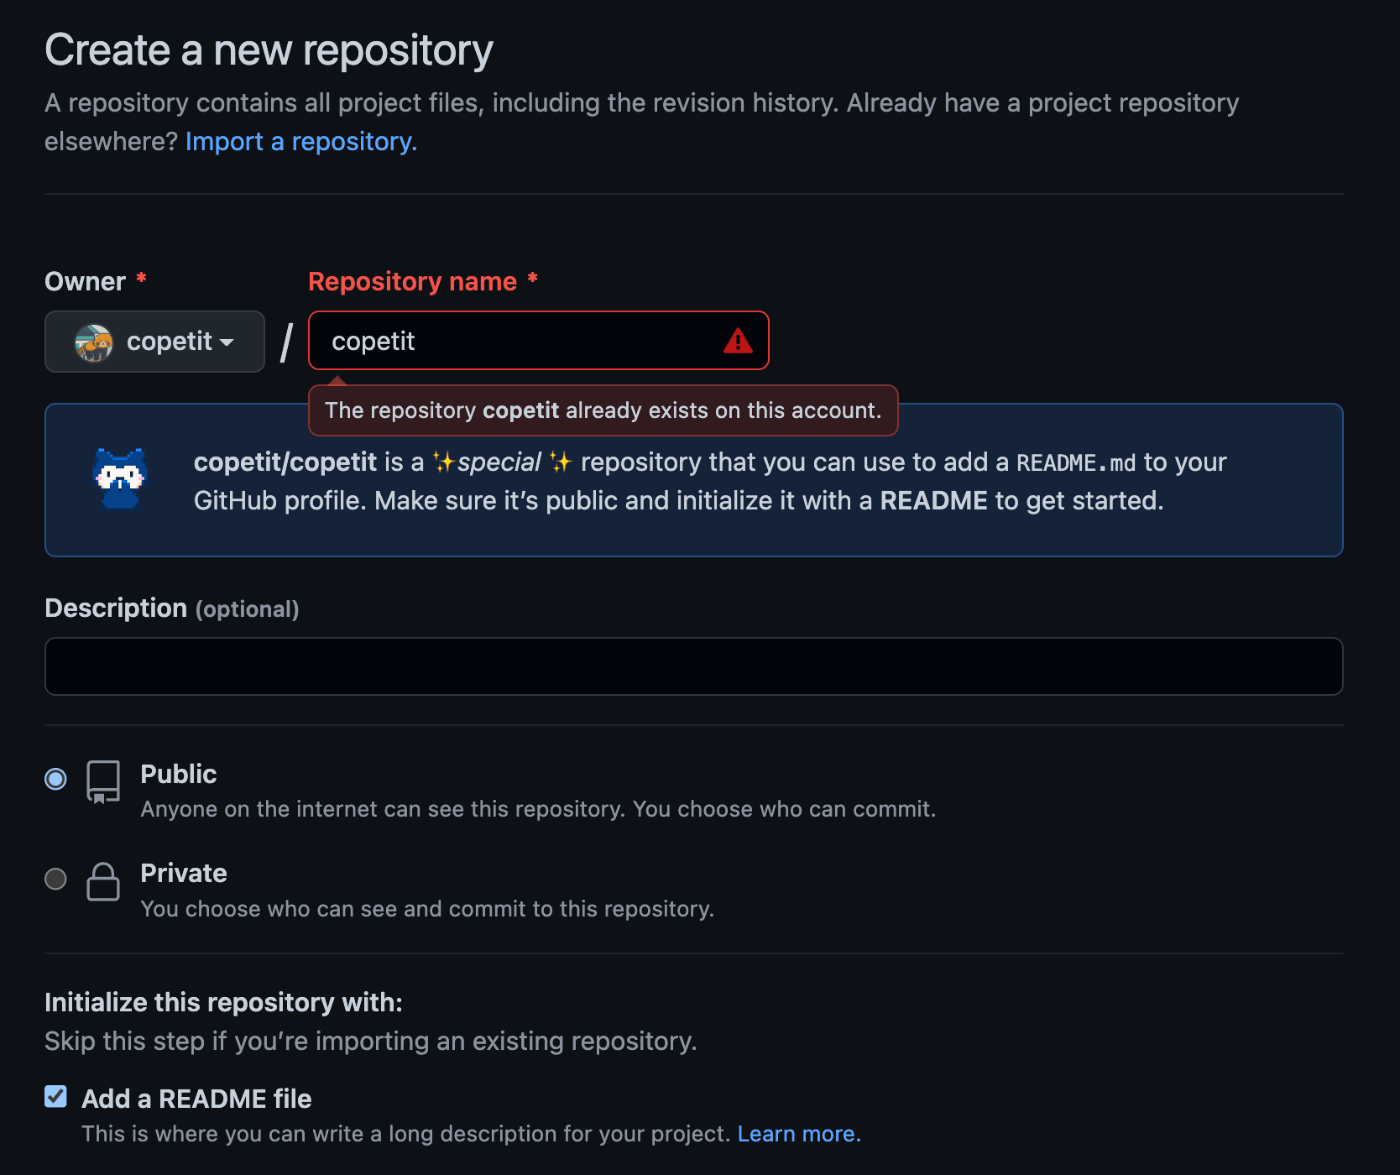Viewport: 1400px width, 1175px height.
Task: Click the copetit owner avatar
Action: pos(94,343)
